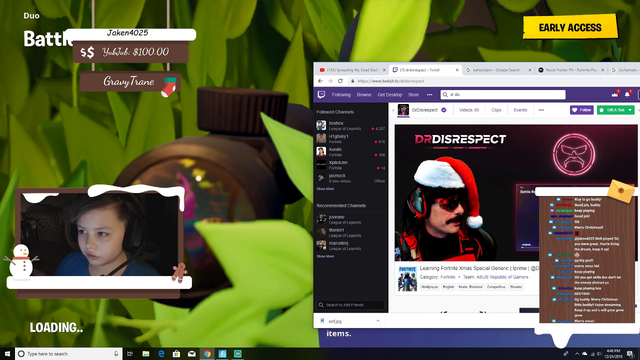Click the Multiplayer tag

coord(429,287)
